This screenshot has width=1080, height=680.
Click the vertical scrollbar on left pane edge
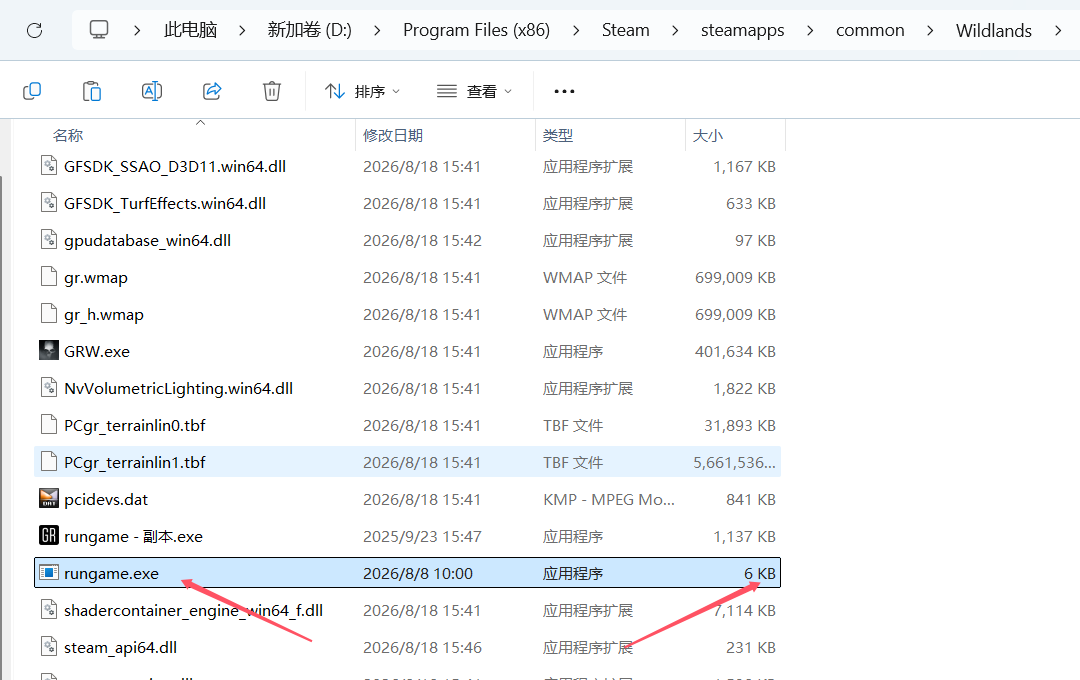[x=1, y=427]
